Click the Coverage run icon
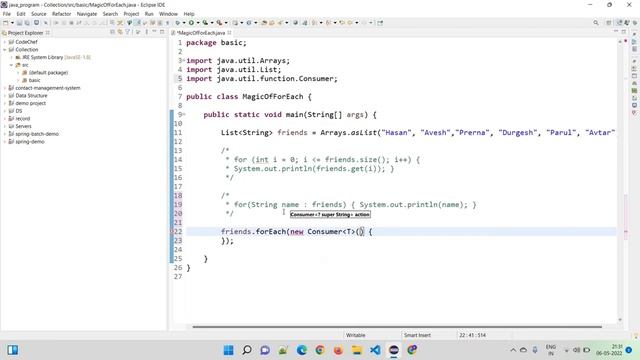This screenshot has width=640, height=360. point(205,23)
